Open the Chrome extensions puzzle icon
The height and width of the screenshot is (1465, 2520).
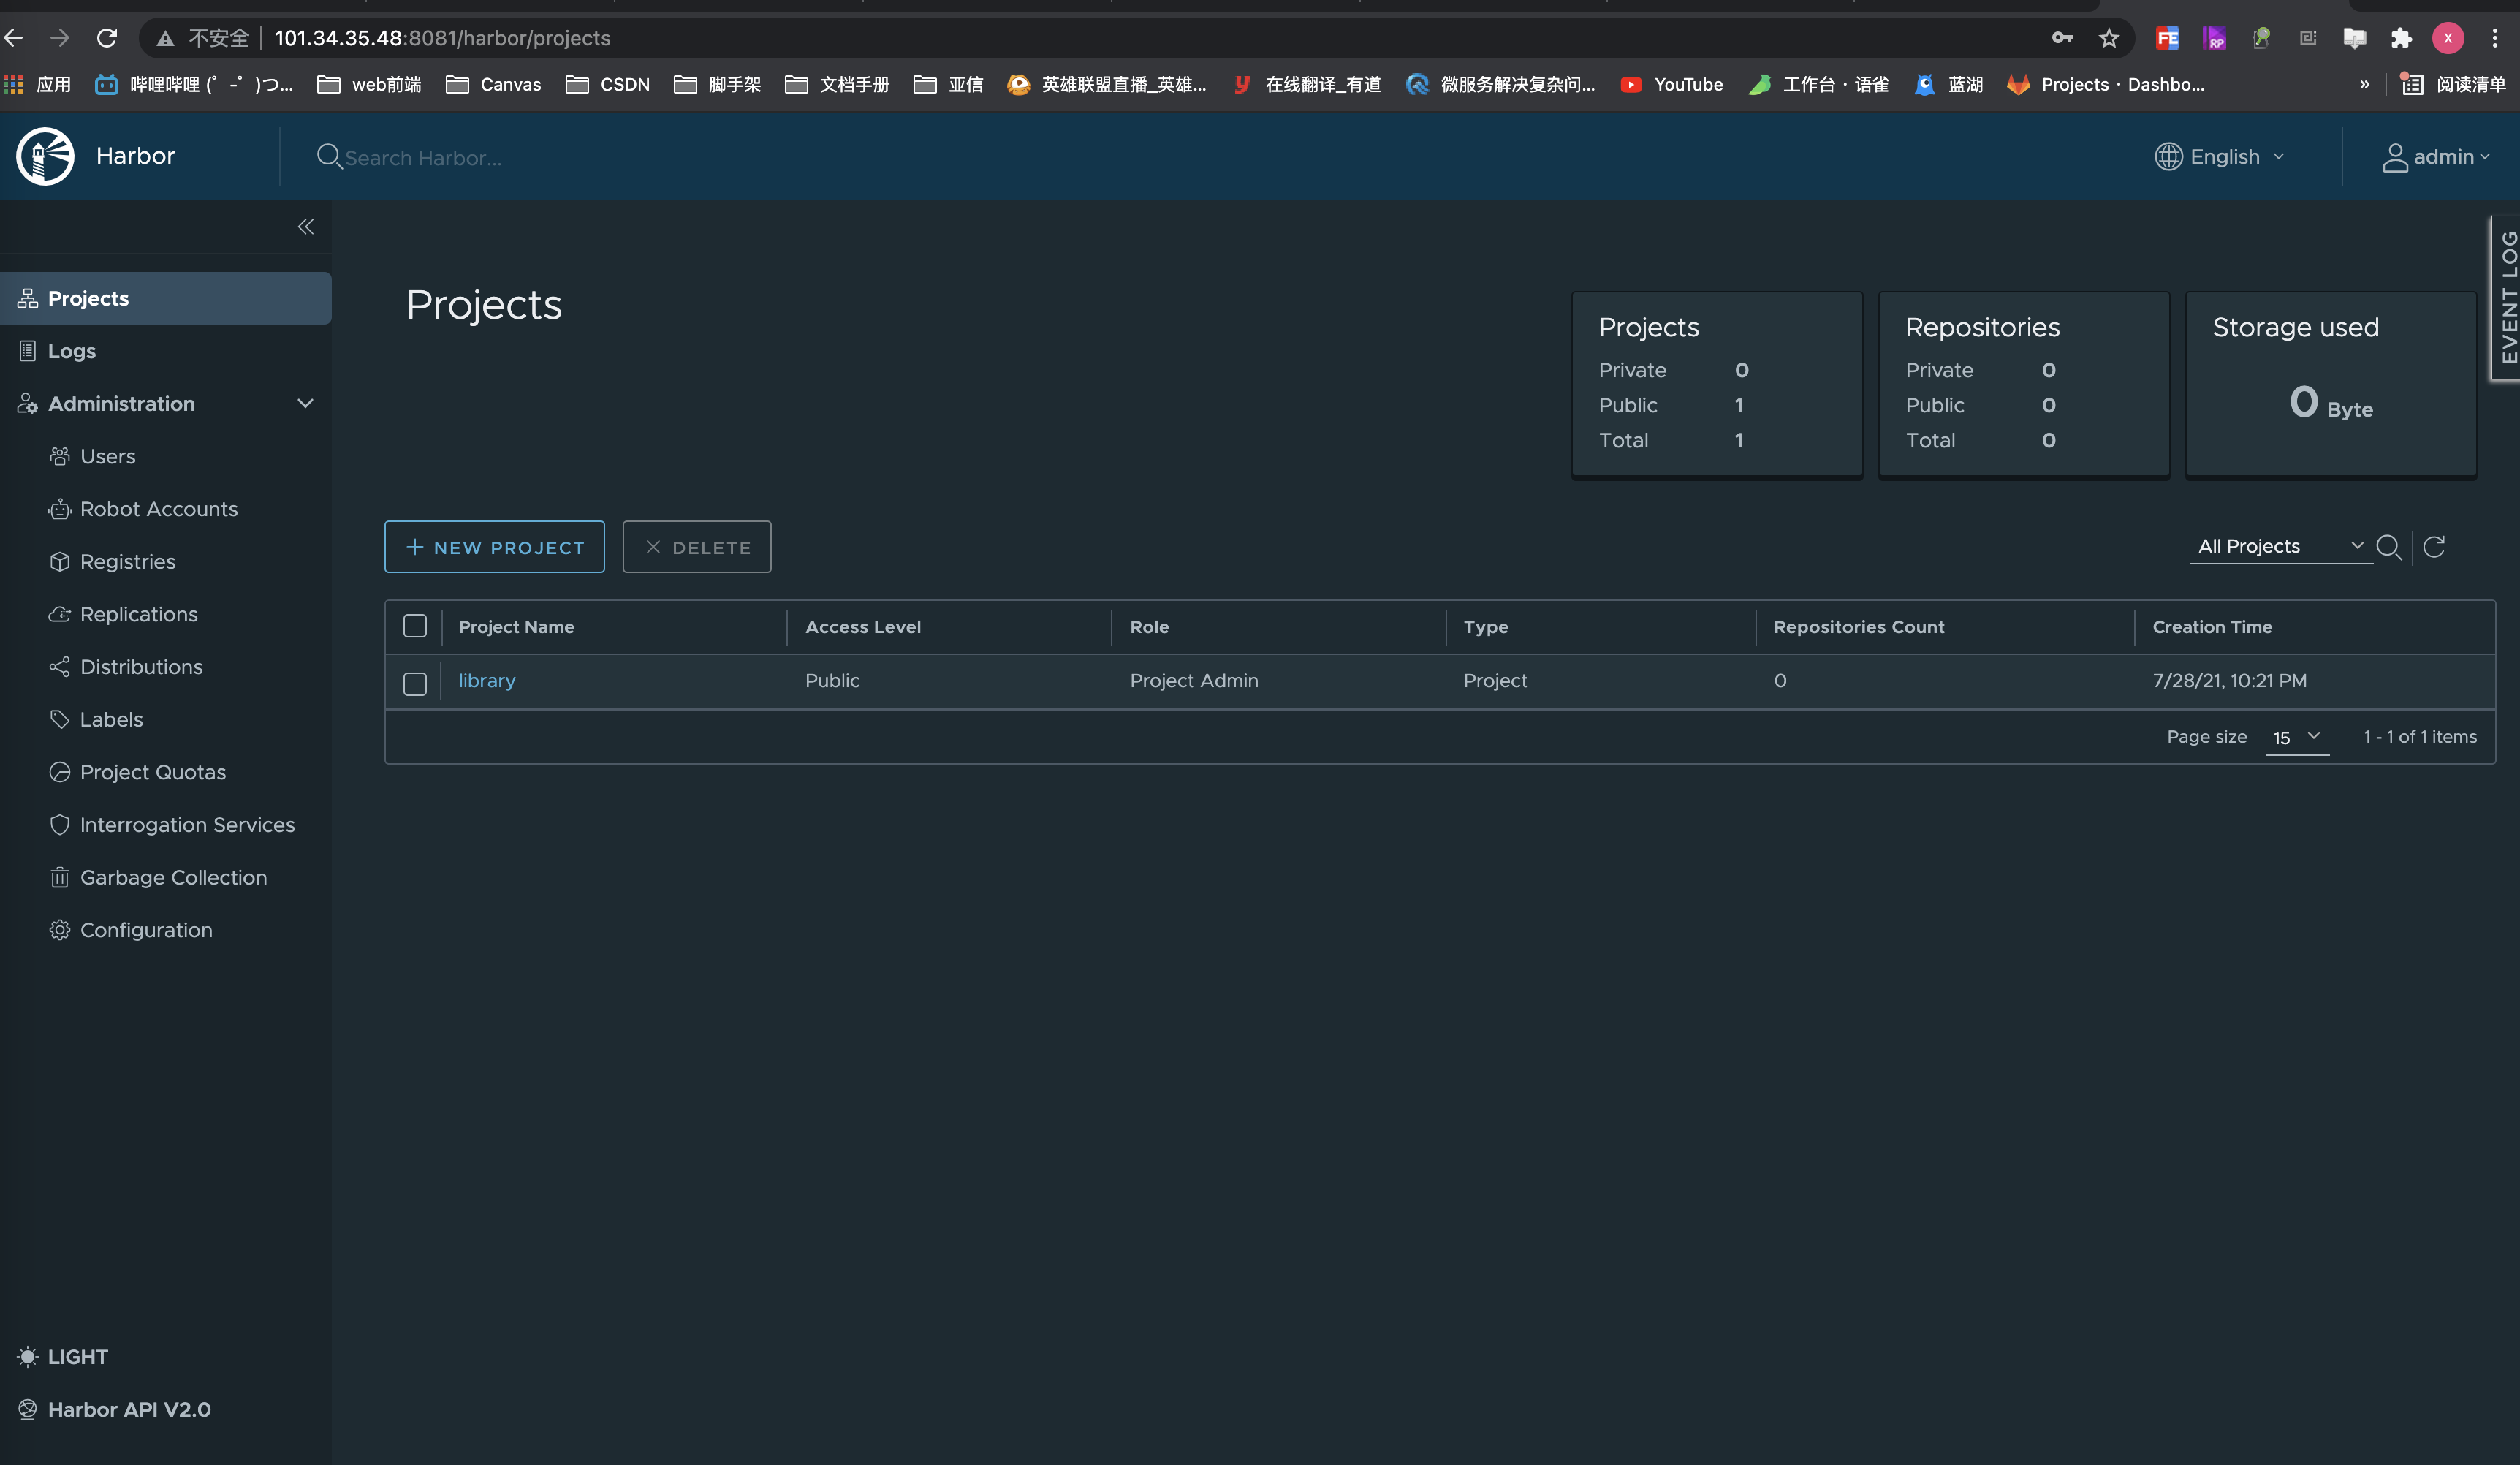point(2401,38)
